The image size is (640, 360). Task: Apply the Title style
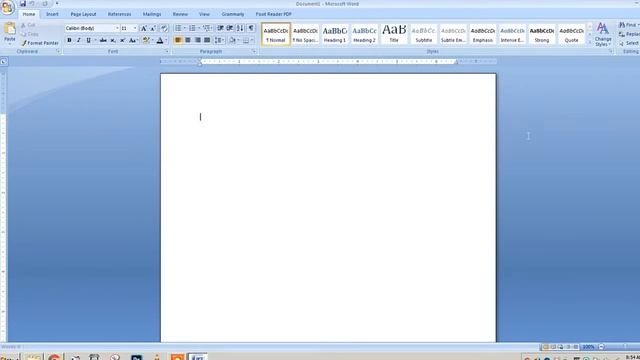click(x=394, y=34)
